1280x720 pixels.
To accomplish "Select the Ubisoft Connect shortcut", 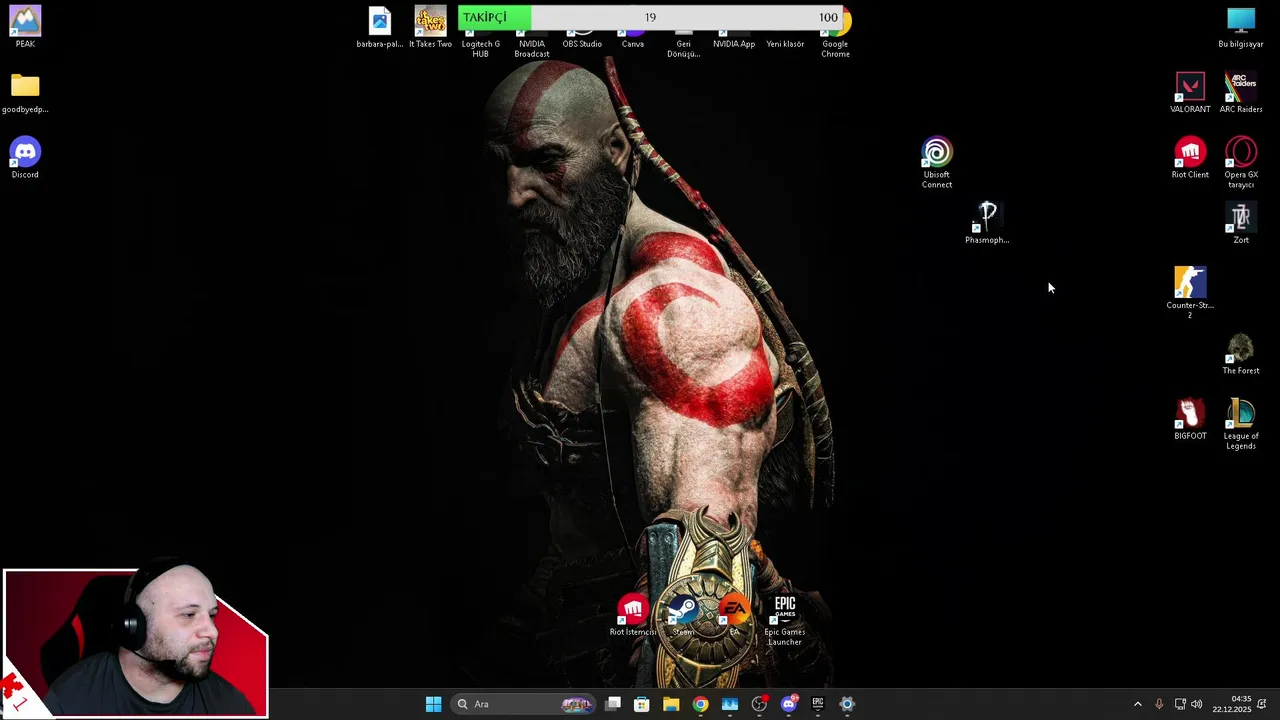I will [x=937, y=163].
